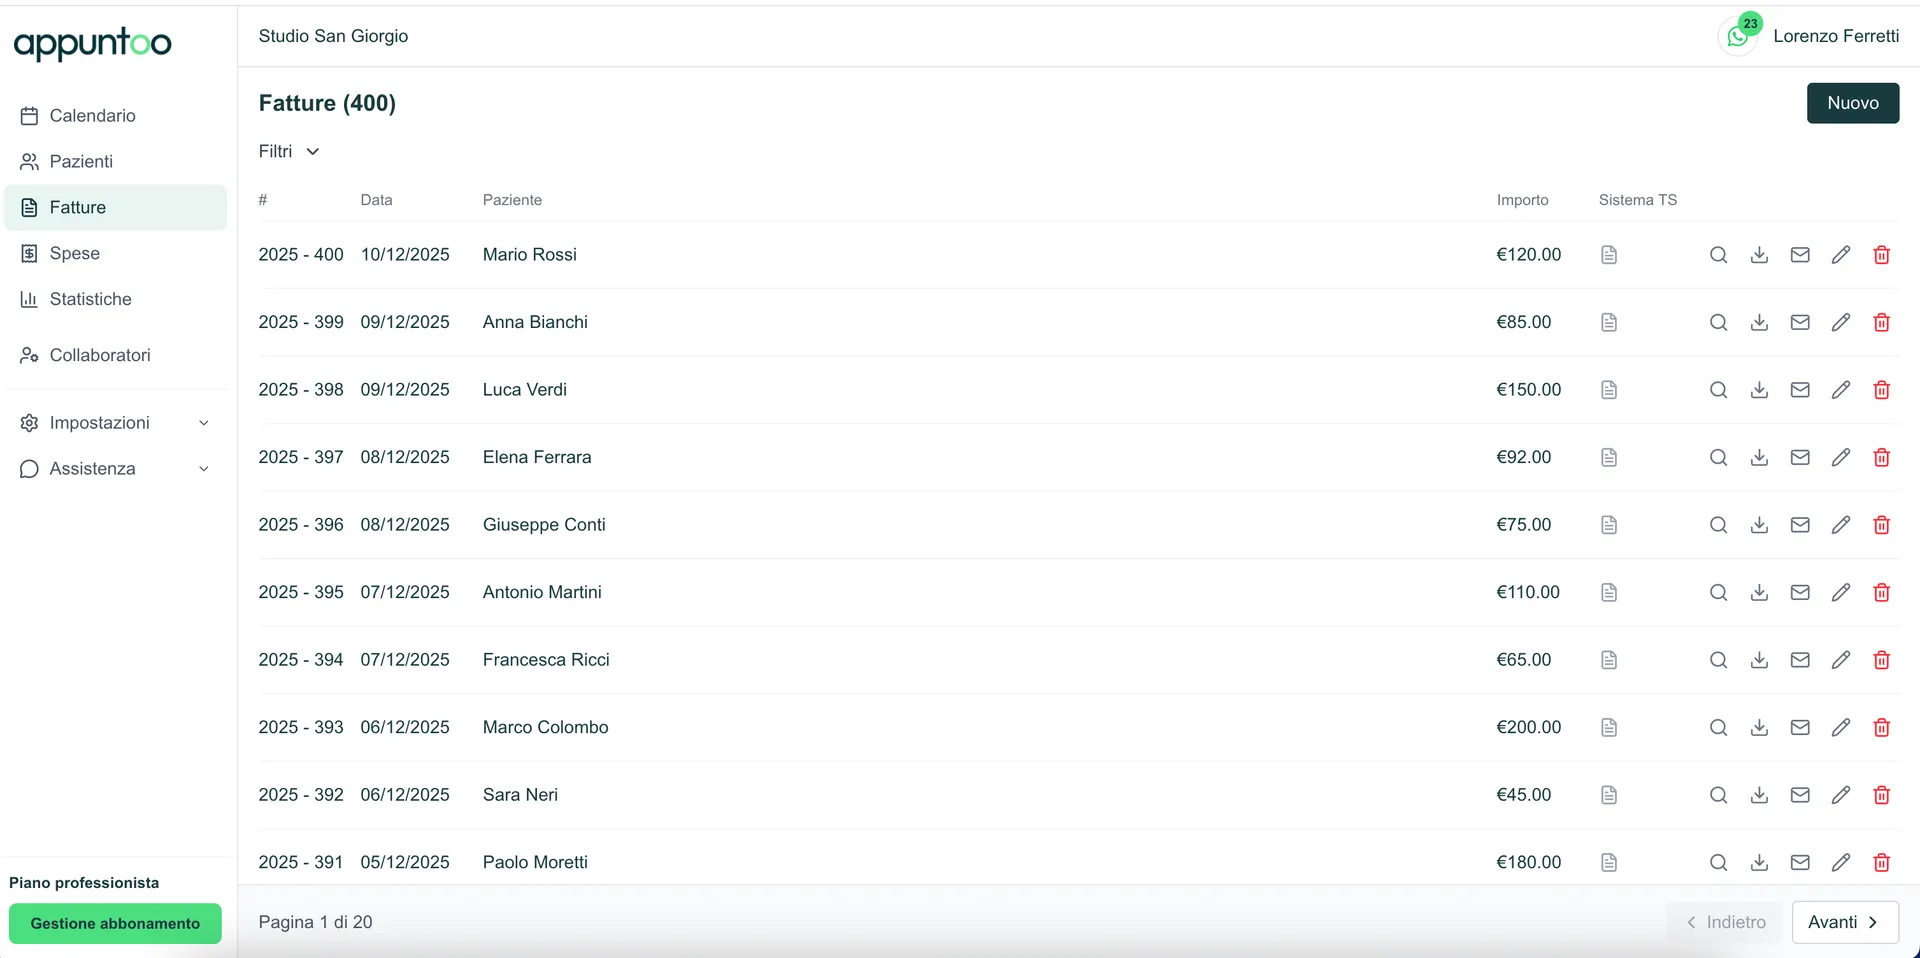This screenshot has width=1920, height=958.
Task: Download Marco Colombo's invoice
Action: point(1759,727)
